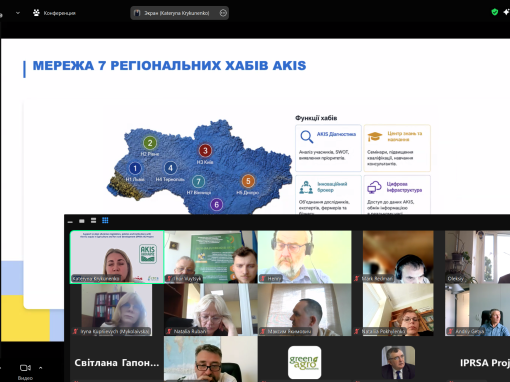Click the muted mic icon on Максим Якимович's tile
510x382 pixels.
[x=263, y=331]
